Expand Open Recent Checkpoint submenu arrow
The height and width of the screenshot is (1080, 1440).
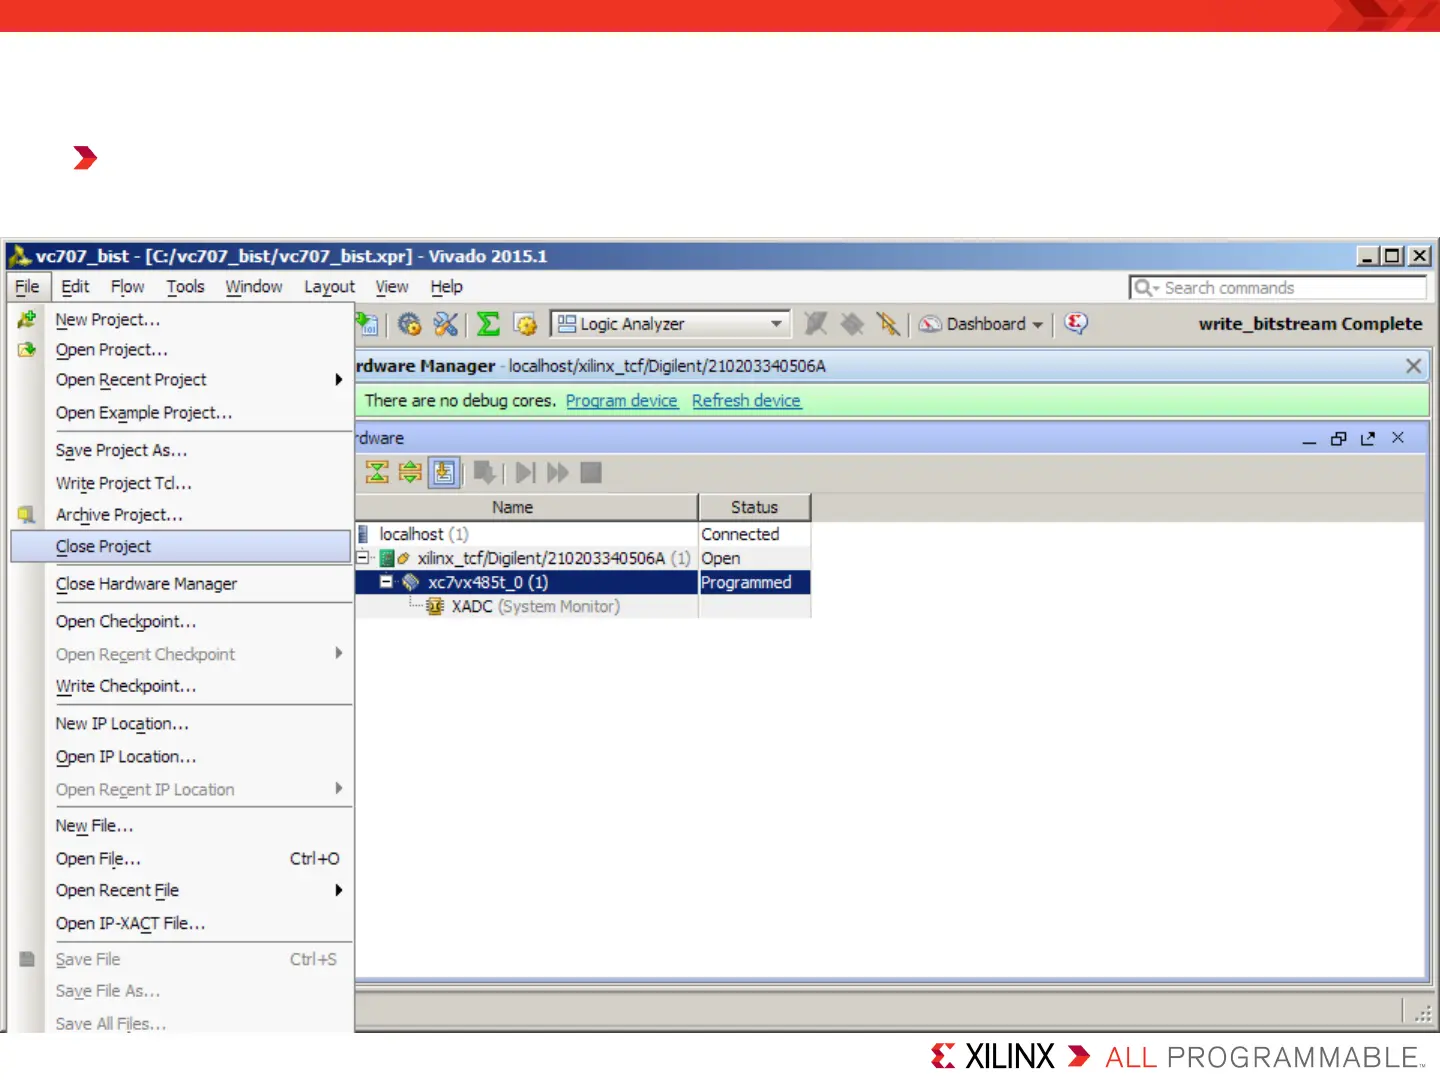[x=339, y=653]
